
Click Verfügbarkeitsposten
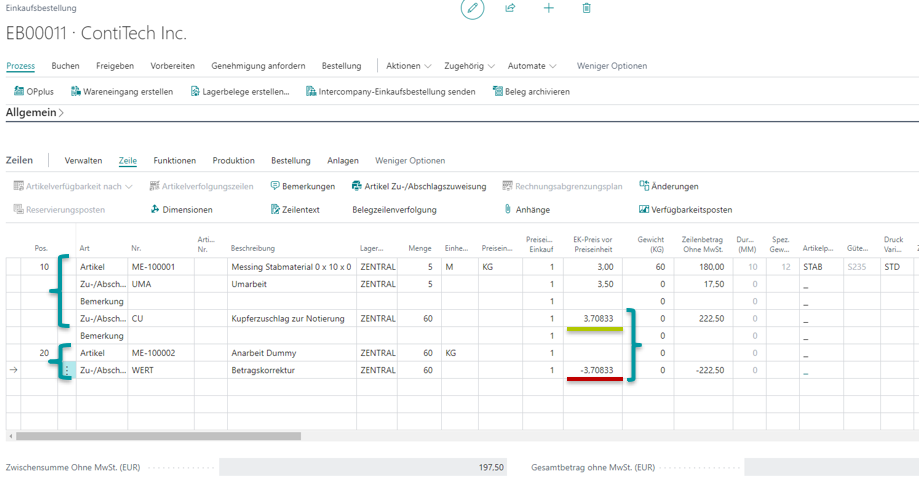point(685,210)
